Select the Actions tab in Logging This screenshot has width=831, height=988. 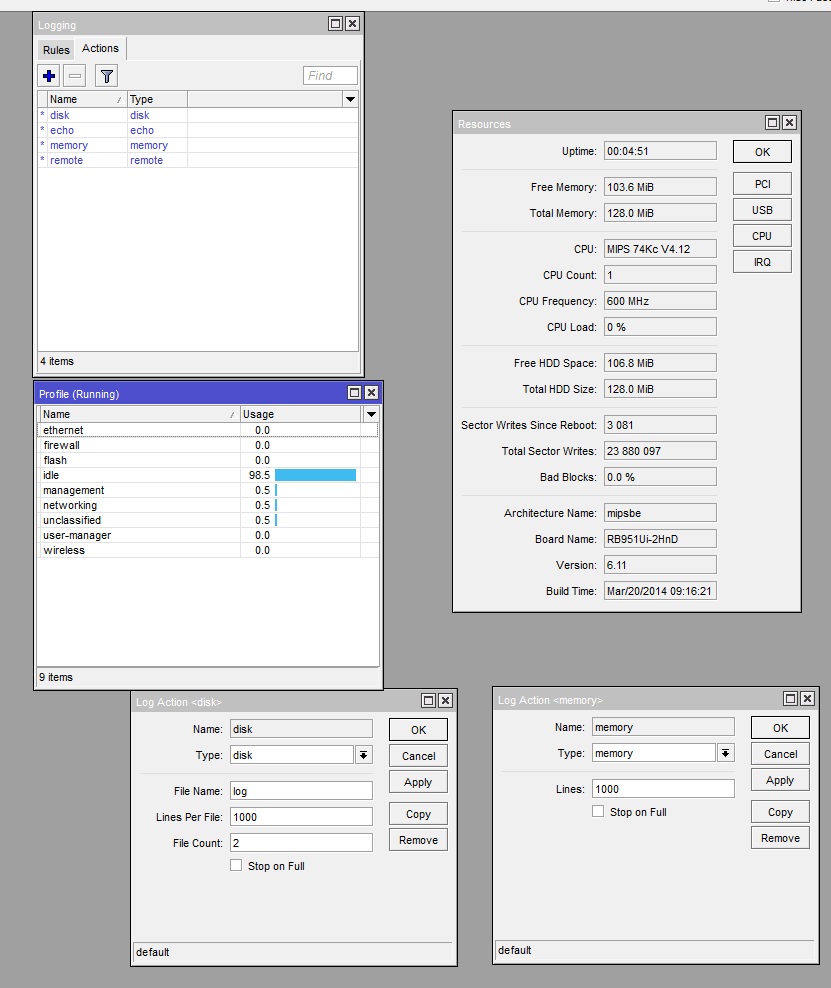(100, 48)
